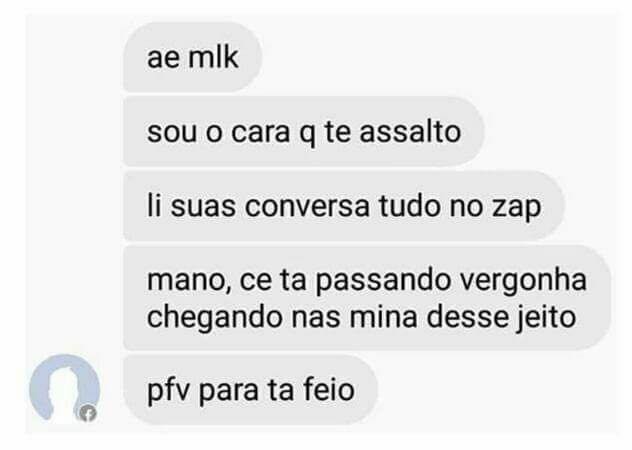Viewport: 632px width, 450px height.
Task: Click the word "mano," starting fourth message
Action: (x=189, y=281)
